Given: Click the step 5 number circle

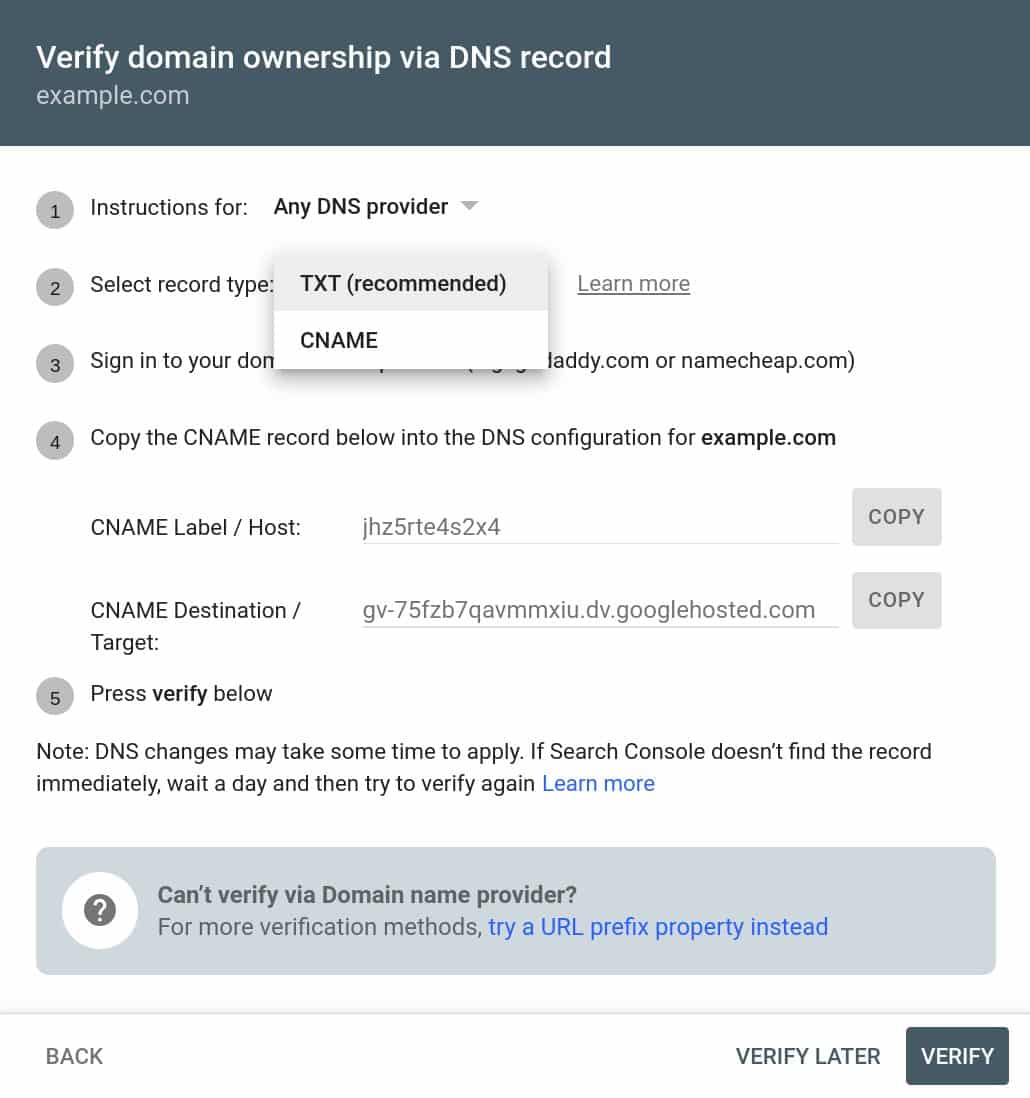Looking at the screenshot, I should 55,697.
